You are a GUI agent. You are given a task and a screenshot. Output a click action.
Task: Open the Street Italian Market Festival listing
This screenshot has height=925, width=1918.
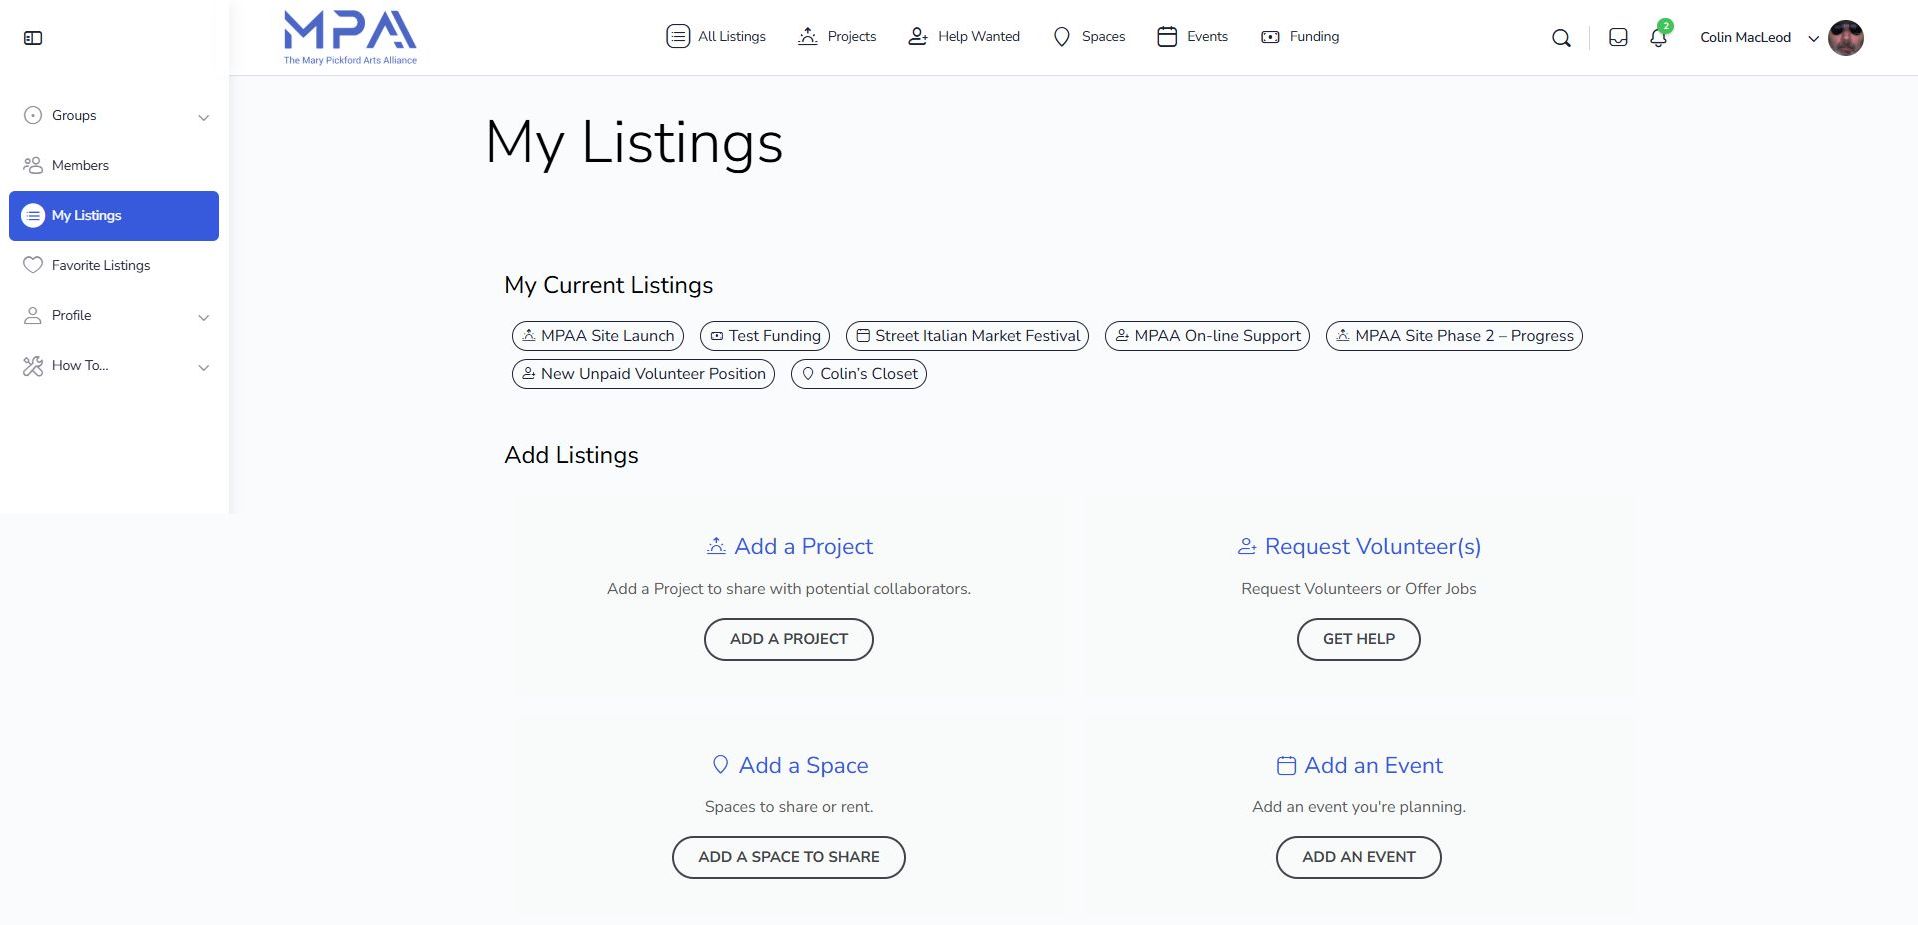coord(967,336)
